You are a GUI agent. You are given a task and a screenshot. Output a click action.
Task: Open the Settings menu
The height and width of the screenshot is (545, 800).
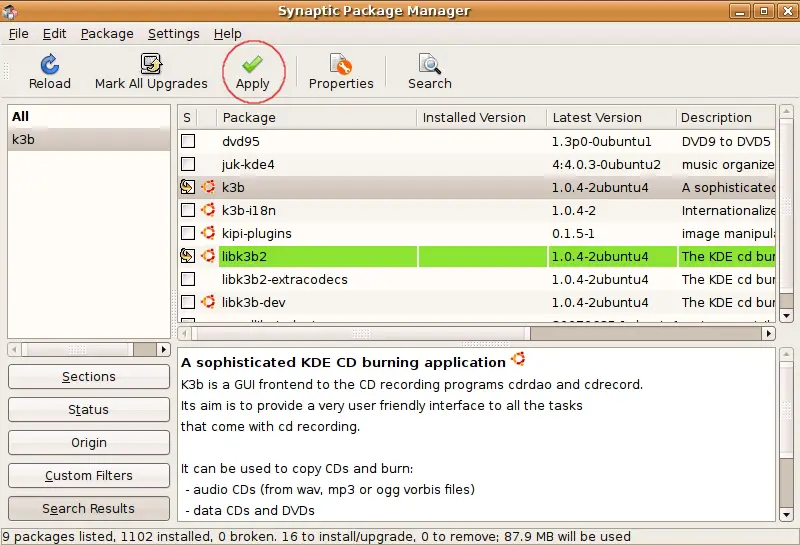click(173, 34)
